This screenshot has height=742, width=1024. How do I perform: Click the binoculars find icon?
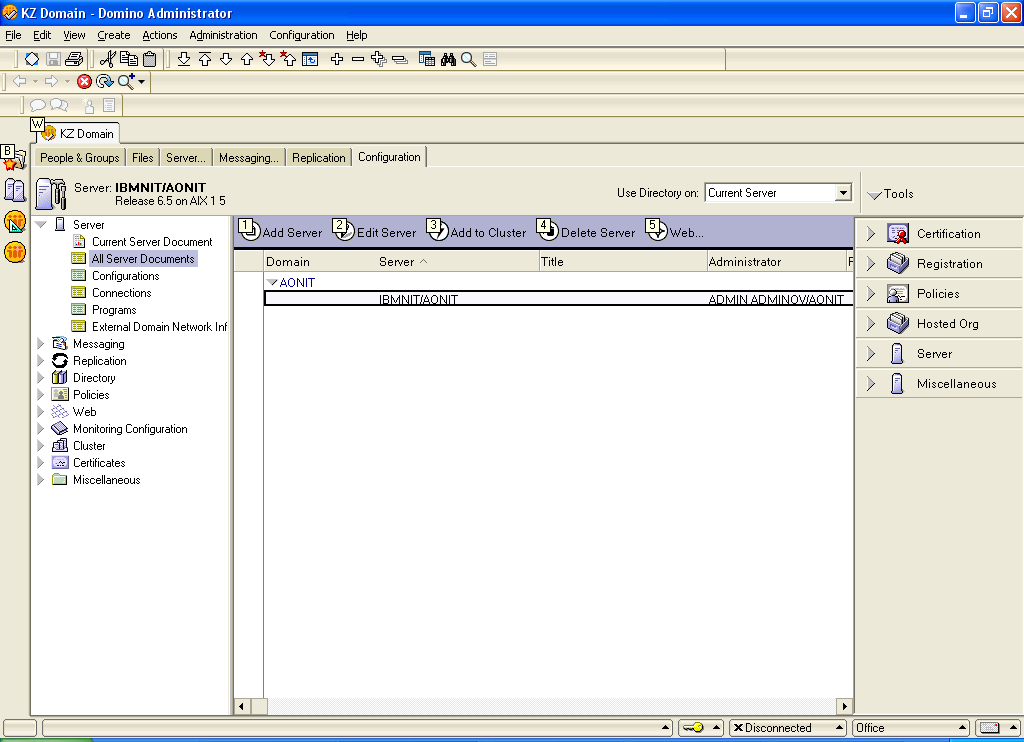[448, 59]
